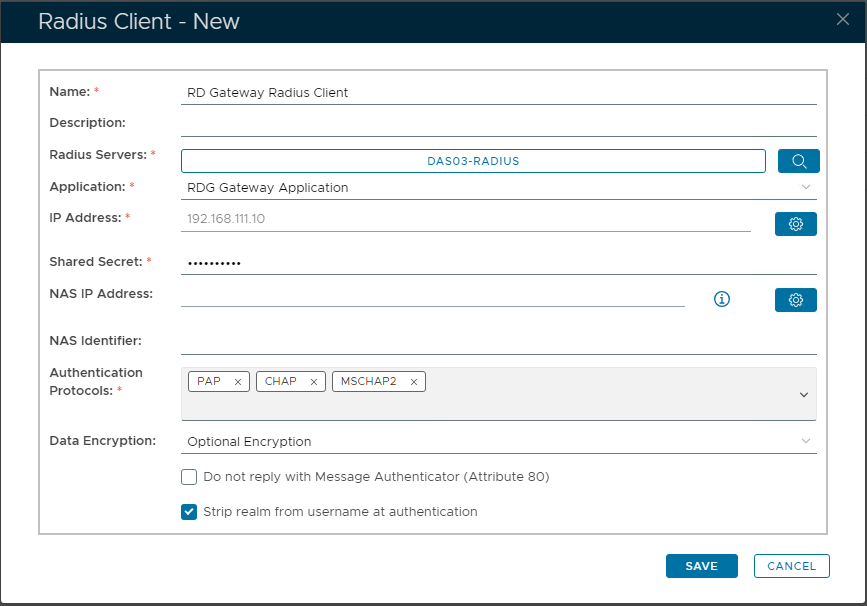
Task: Close the Radius Client dialog
Action: pos(843,19)
